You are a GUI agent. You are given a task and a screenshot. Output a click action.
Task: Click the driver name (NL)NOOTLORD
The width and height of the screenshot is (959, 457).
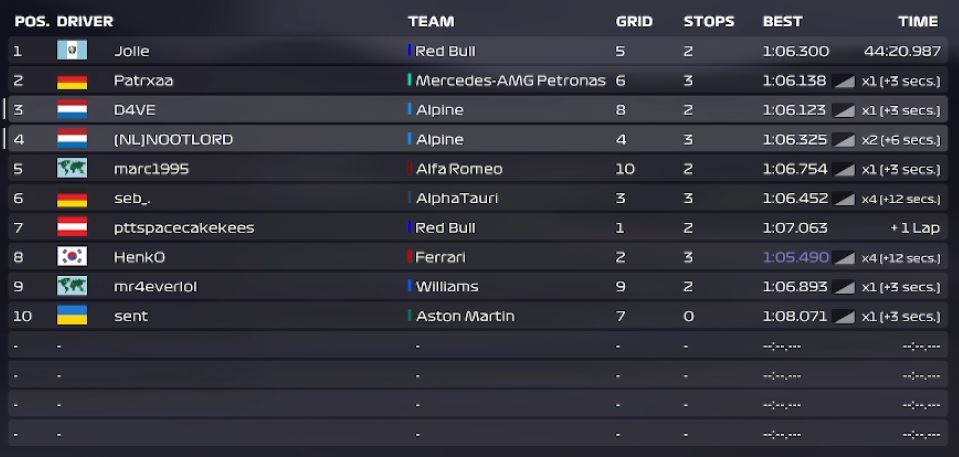173,139
